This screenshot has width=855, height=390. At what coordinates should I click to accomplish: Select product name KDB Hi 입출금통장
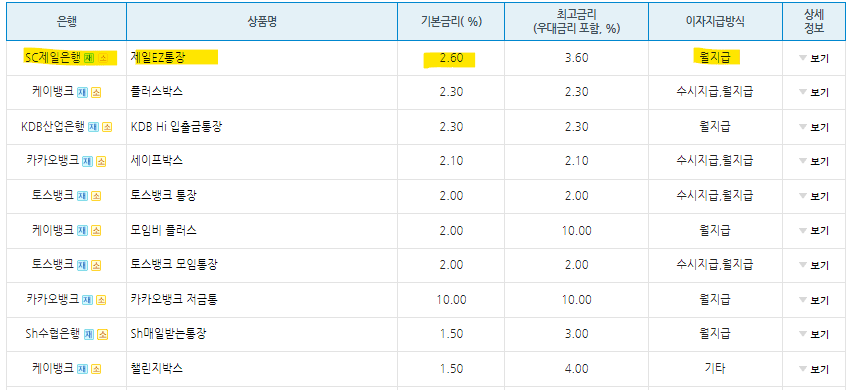[x=177, y=127]
